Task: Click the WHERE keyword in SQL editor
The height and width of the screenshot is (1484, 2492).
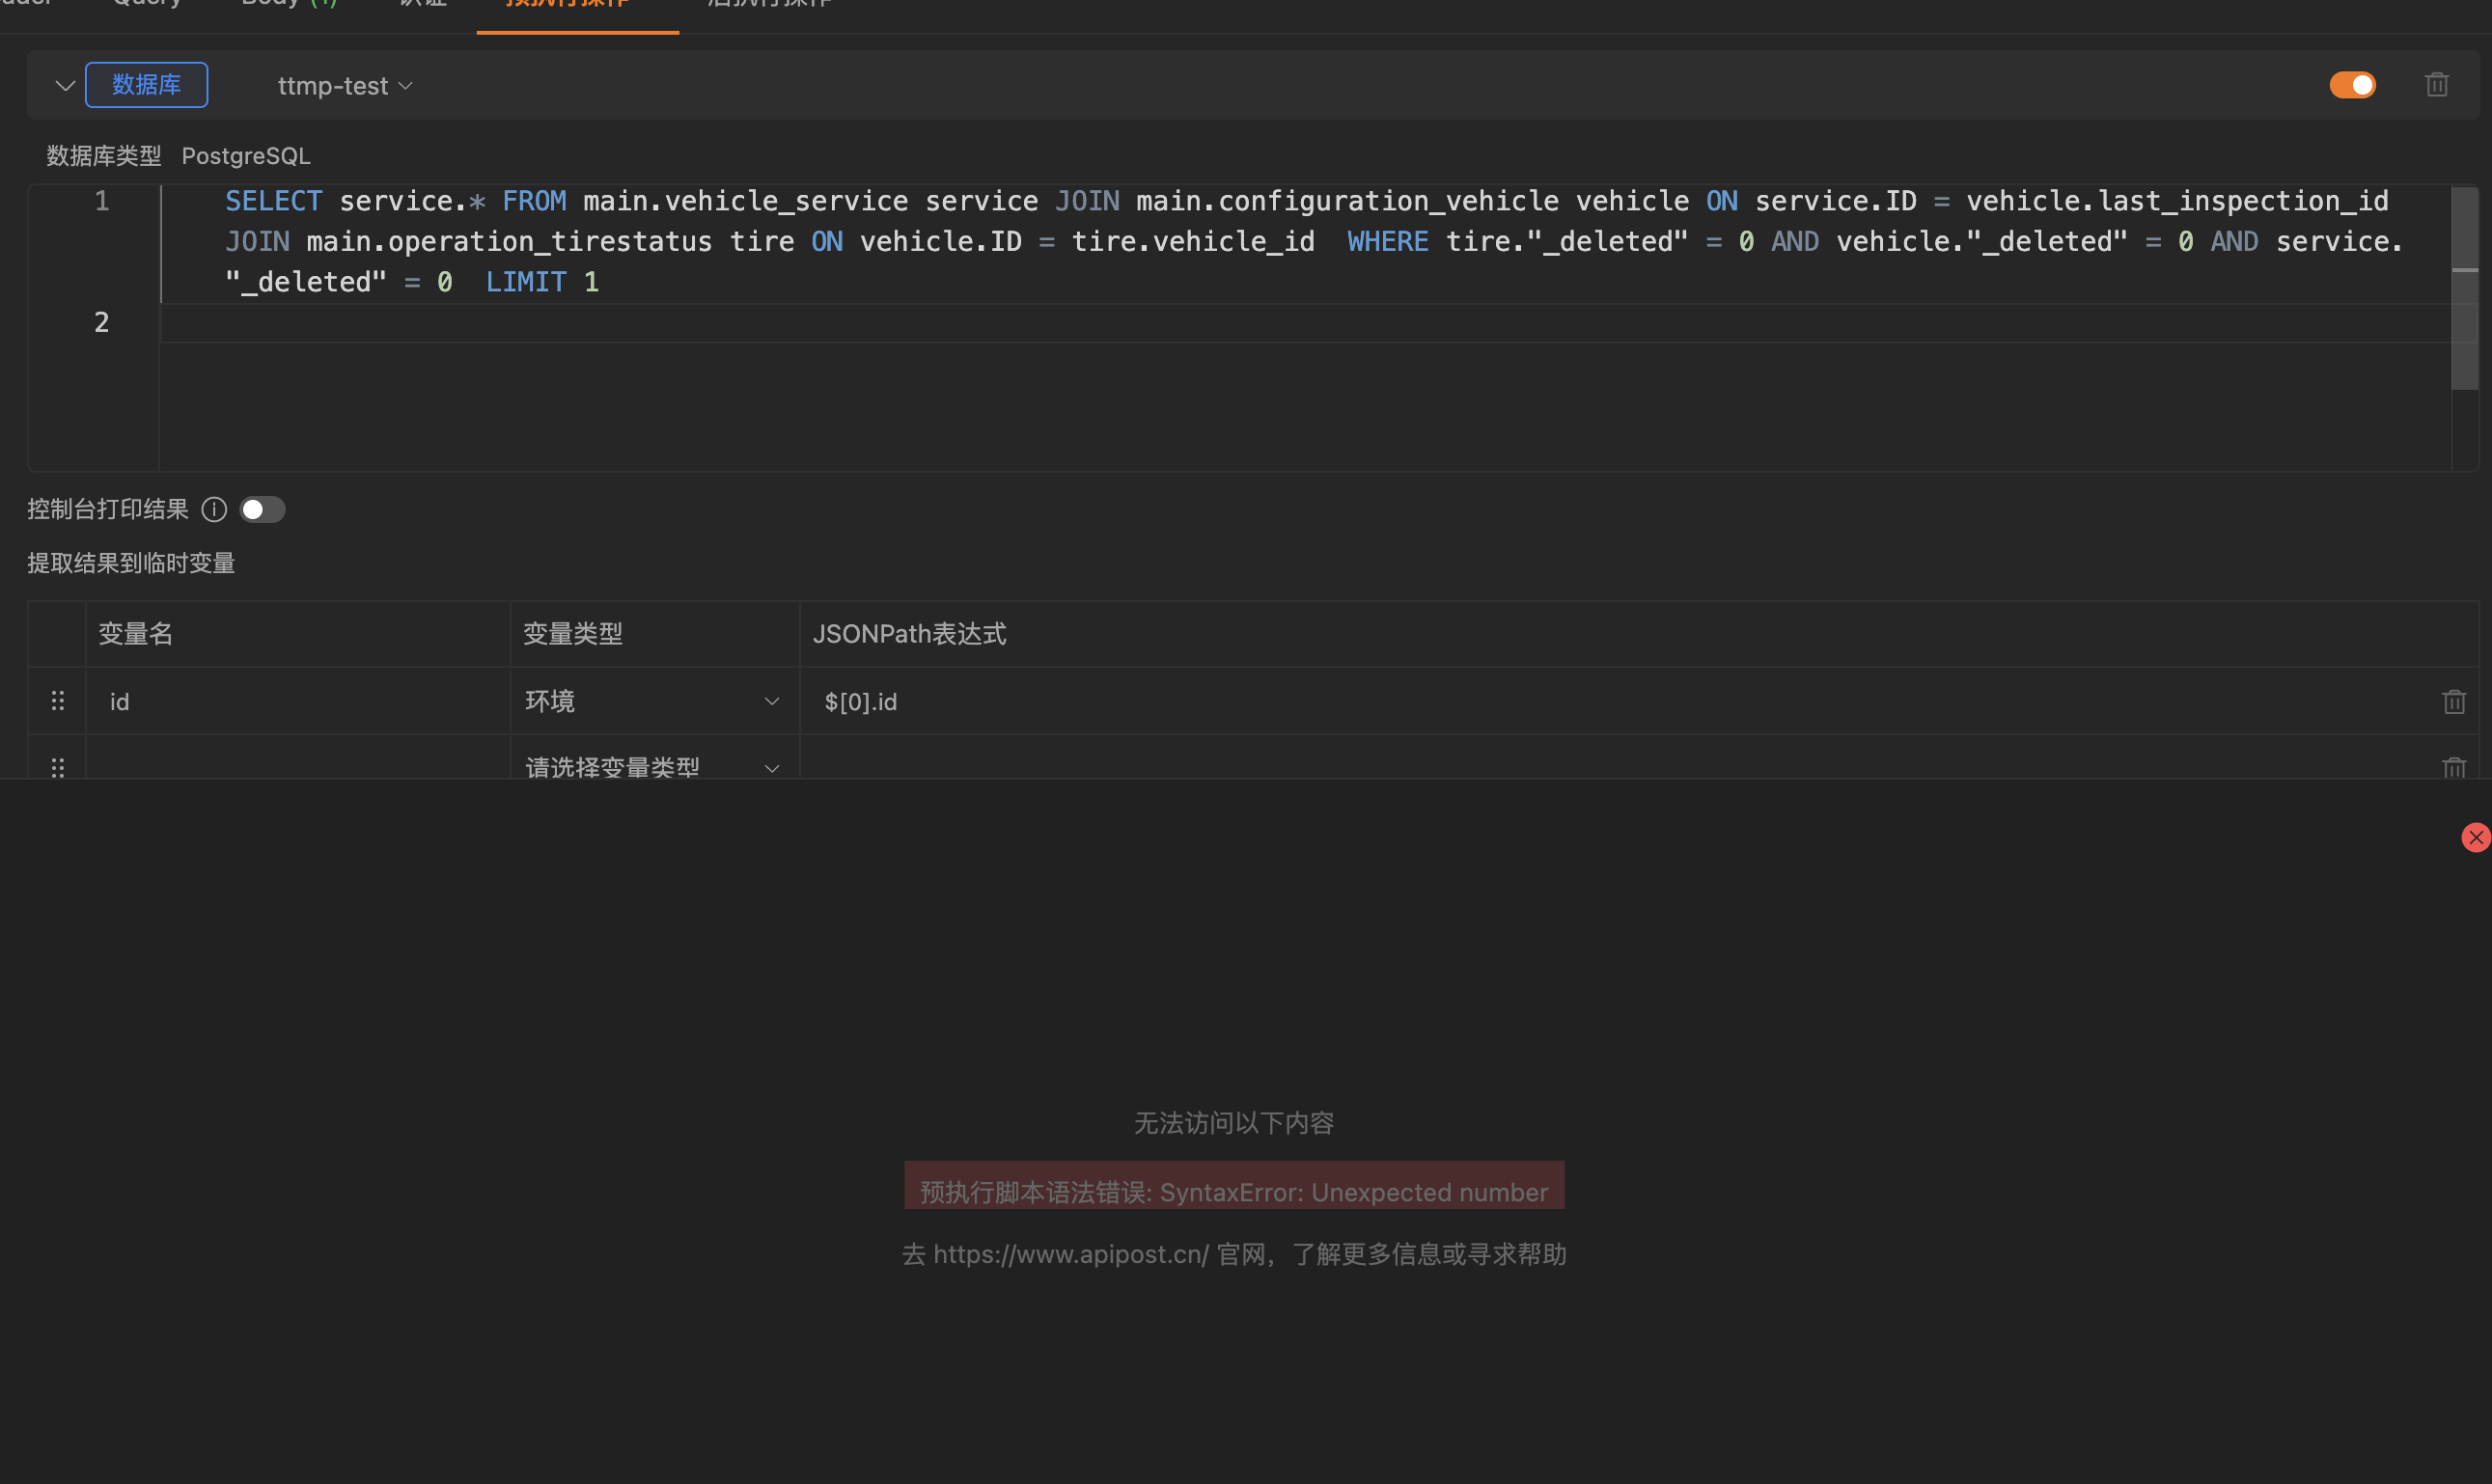Action: tap(1387, 242)
